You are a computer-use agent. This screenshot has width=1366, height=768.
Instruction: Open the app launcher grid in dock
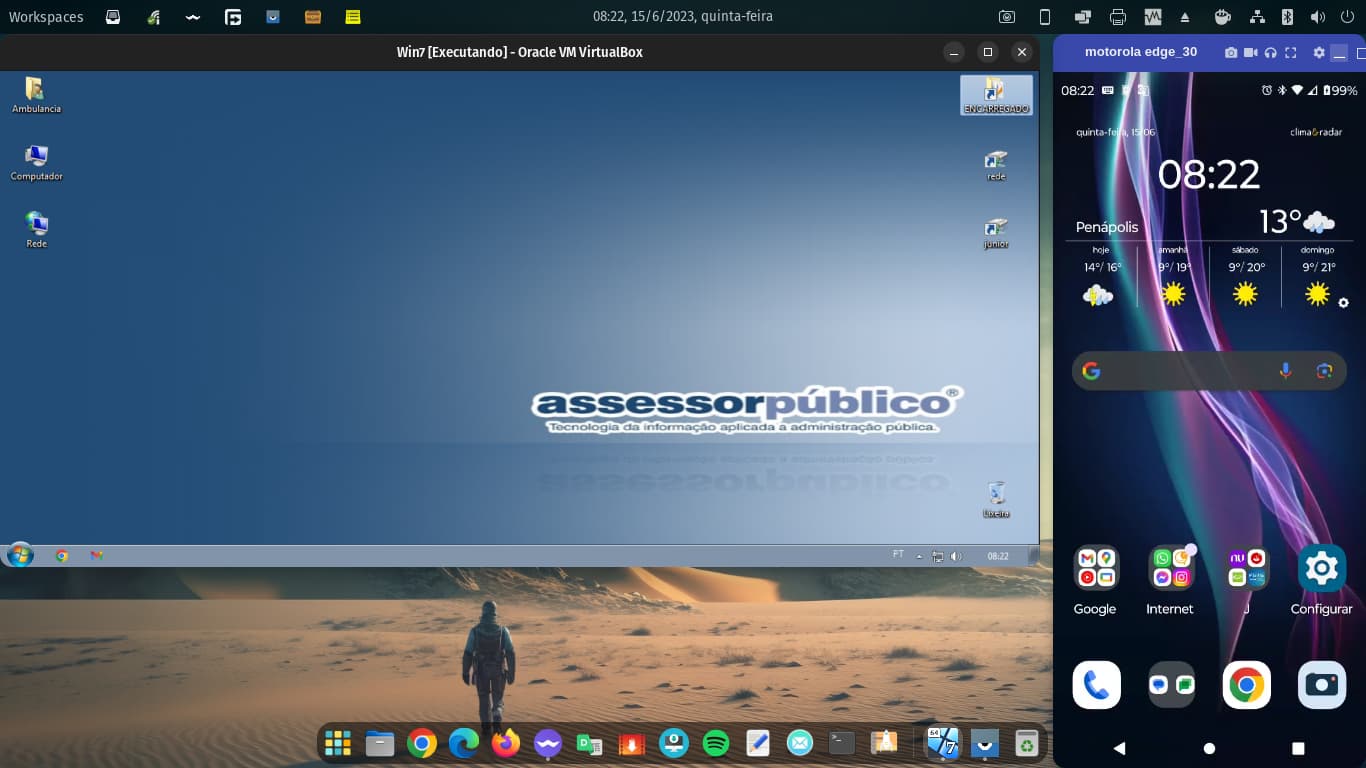click(338, 743)
